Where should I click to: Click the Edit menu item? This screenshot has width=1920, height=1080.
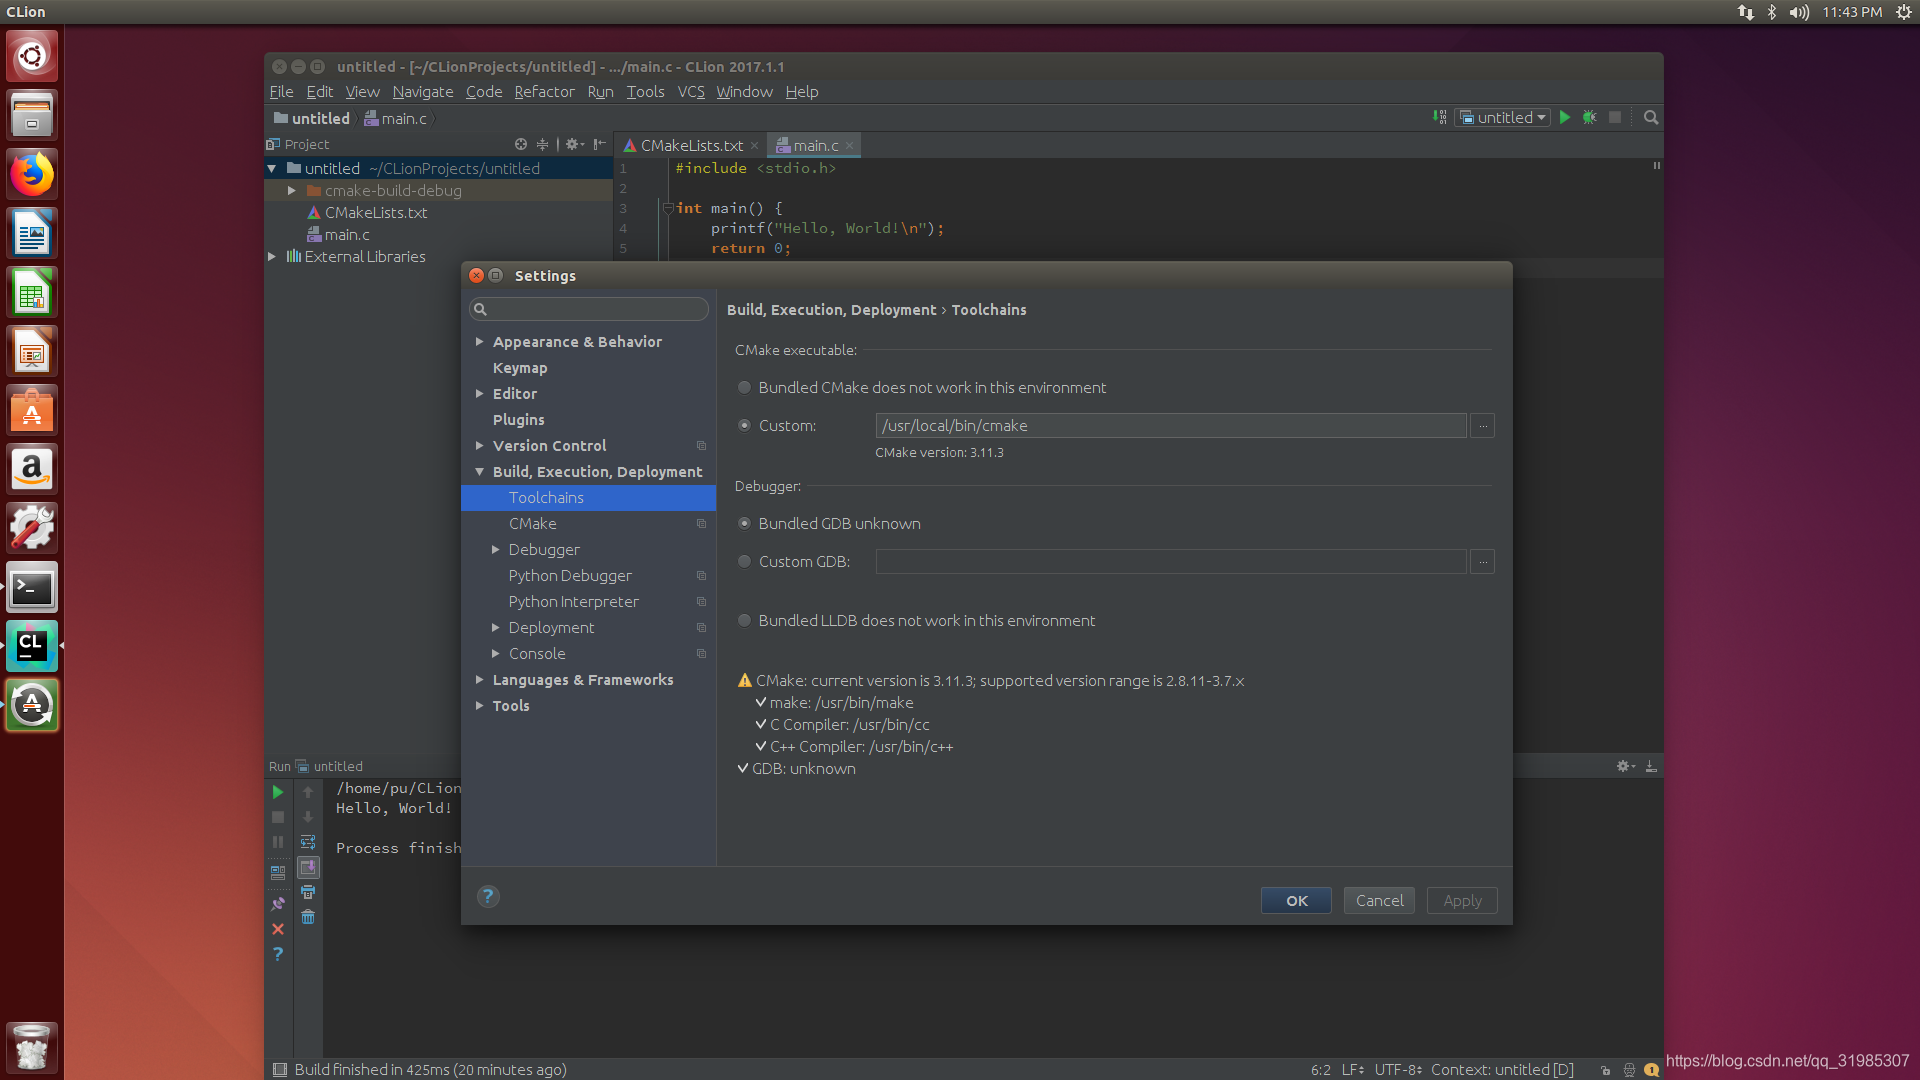pyautogui.click(x=320, y=91)
